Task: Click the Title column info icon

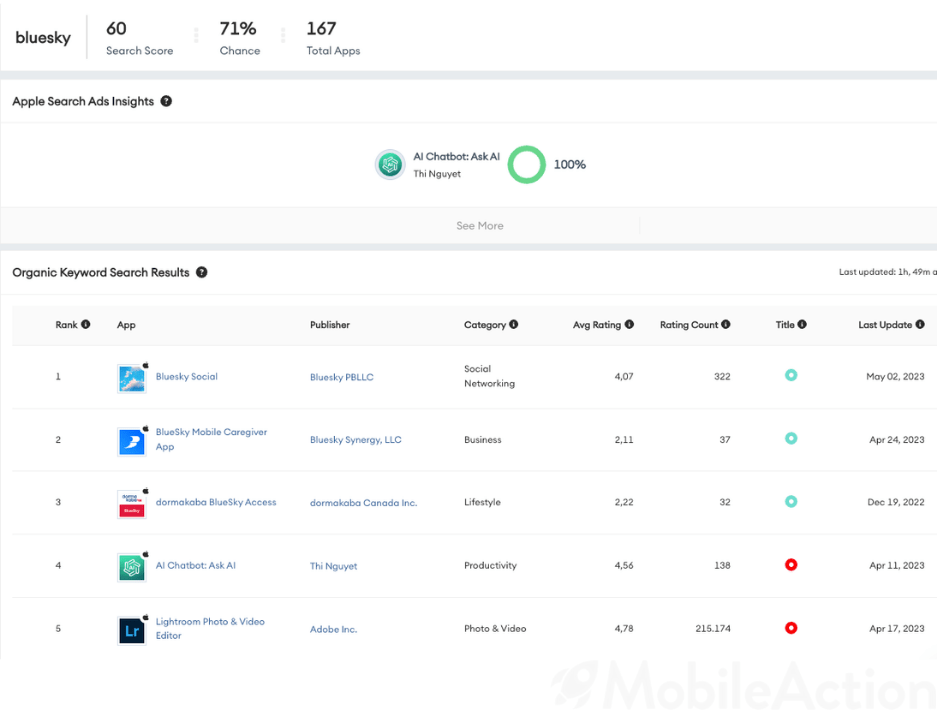Action: 802,325
